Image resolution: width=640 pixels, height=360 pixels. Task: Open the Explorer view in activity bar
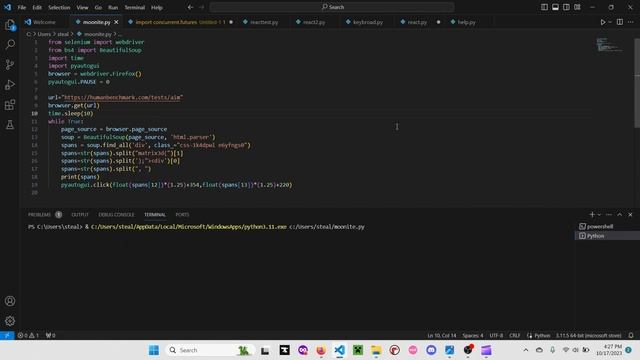coord(10,25)
